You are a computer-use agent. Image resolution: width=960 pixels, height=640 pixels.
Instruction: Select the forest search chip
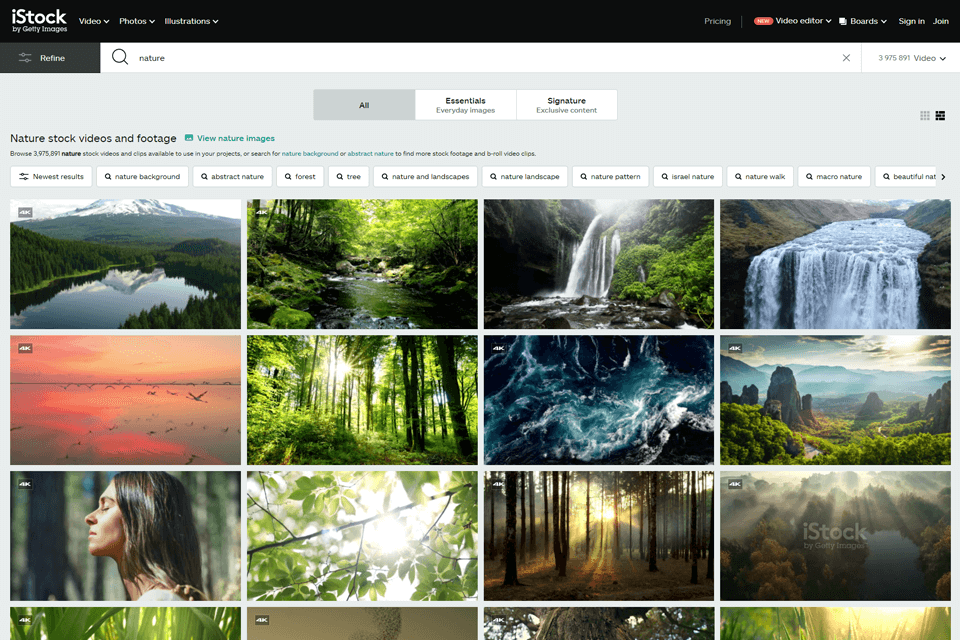[300, 176]
